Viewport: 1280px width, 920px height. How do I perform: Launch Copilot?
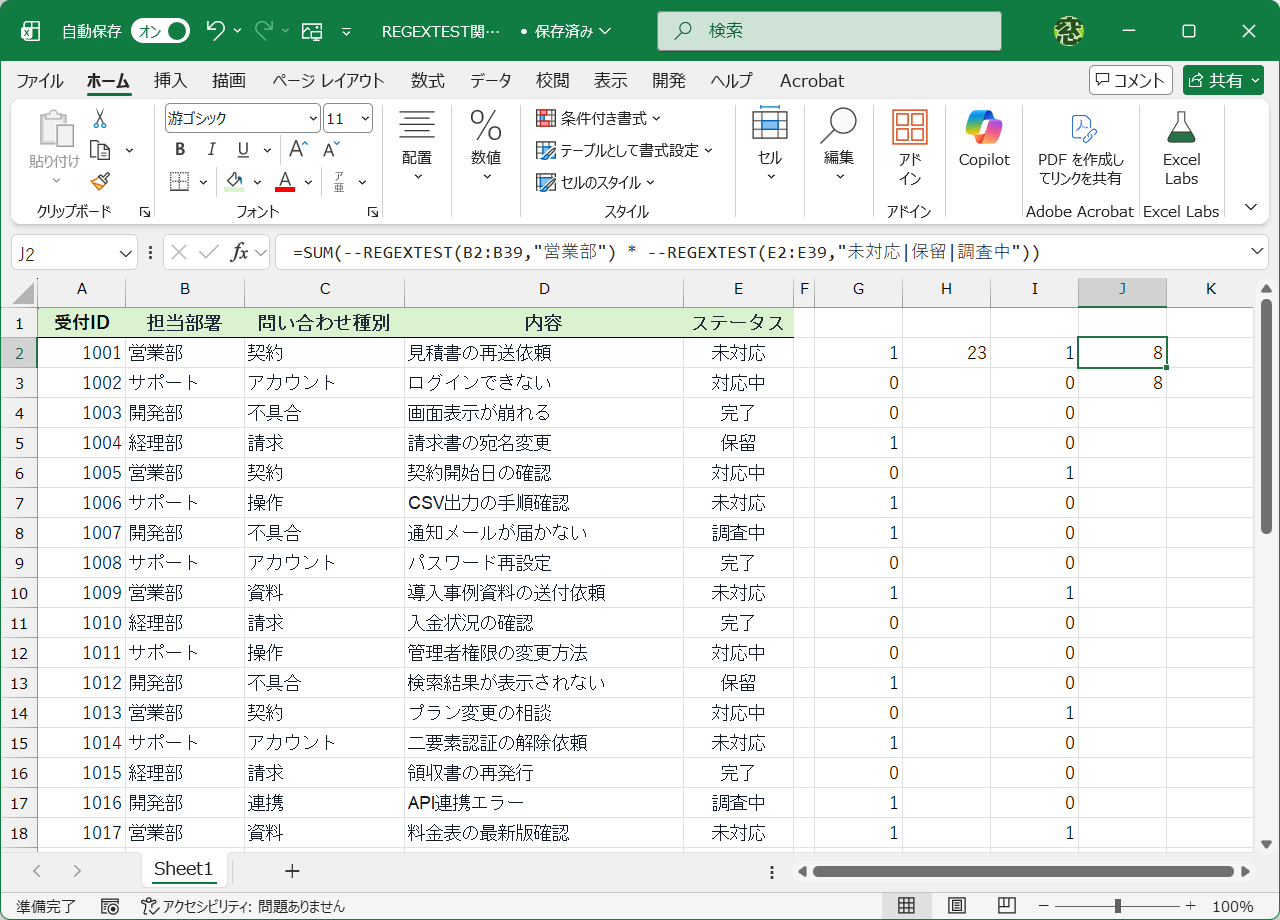coord(984,140)
